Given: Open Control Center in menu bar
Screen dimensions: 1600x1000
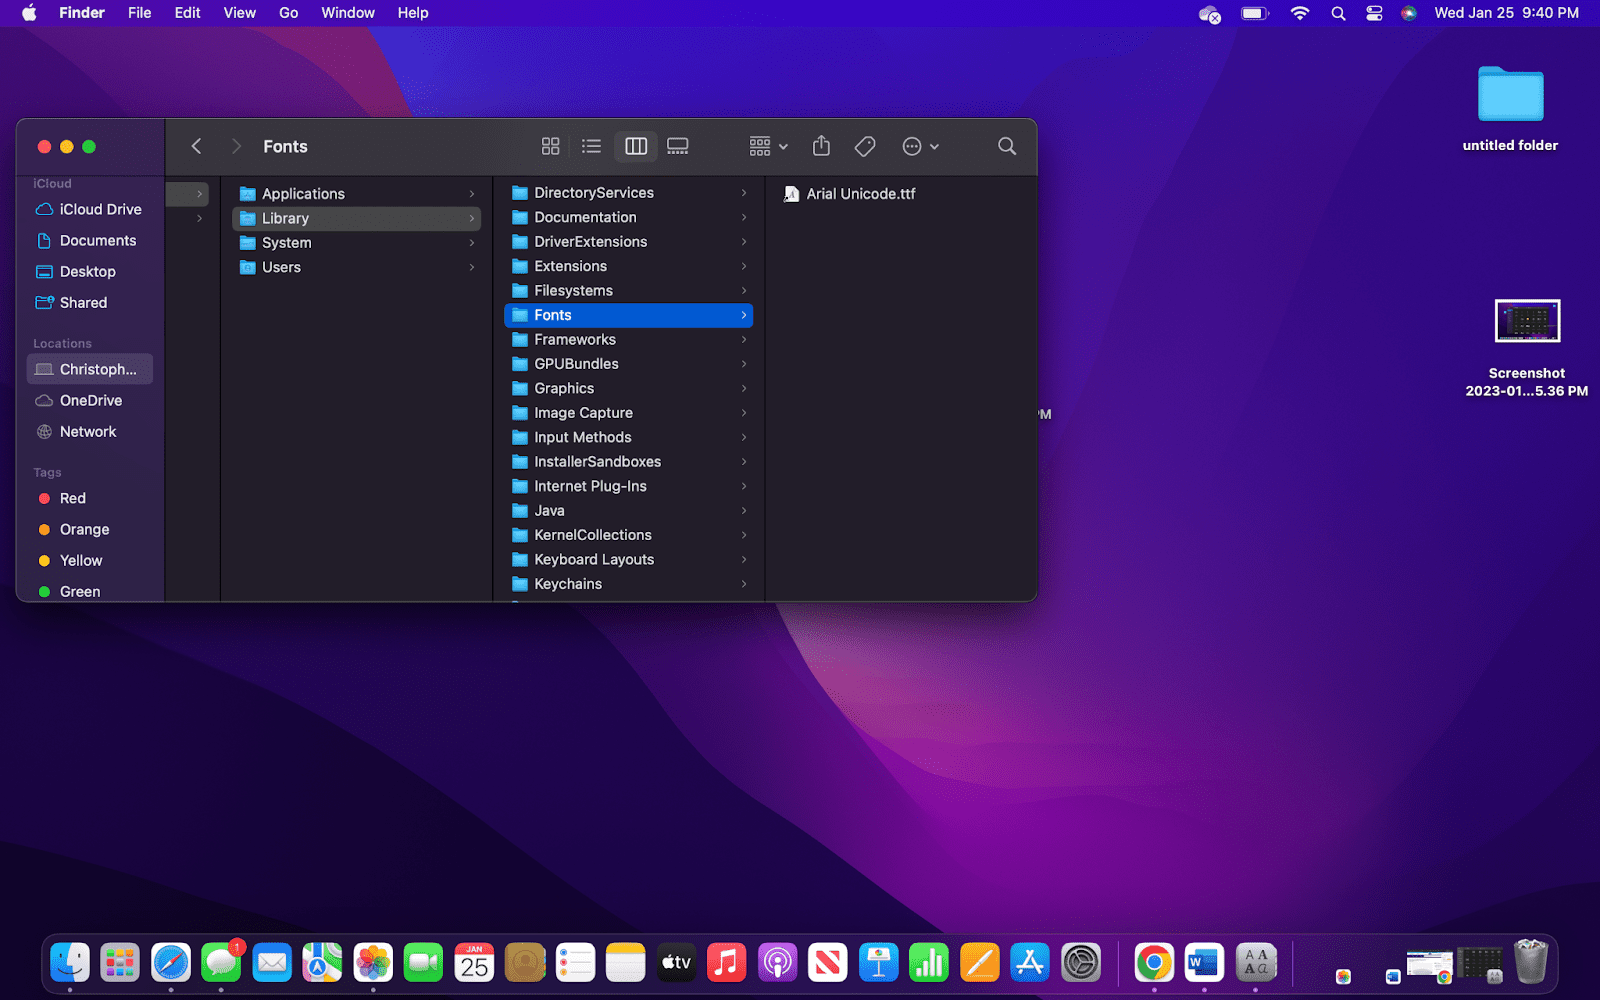Looking at the screenshot, I should pyautogui.click(x=1374, y=13).
